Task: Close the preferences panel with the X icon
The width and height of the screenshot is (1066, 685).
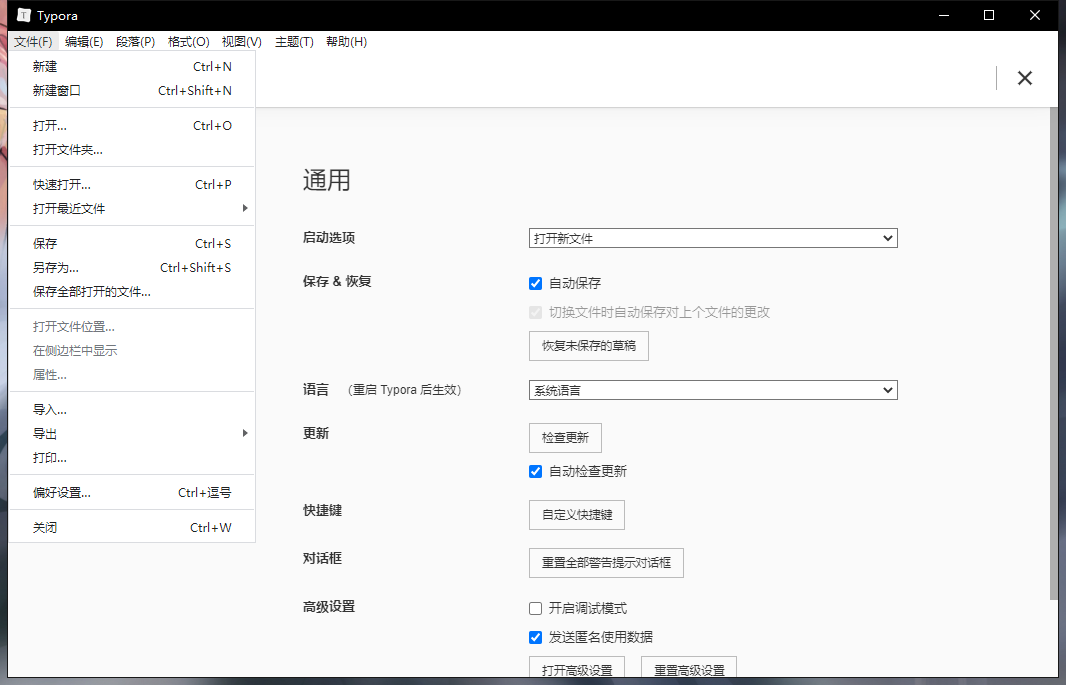Action: point(1024,77)
